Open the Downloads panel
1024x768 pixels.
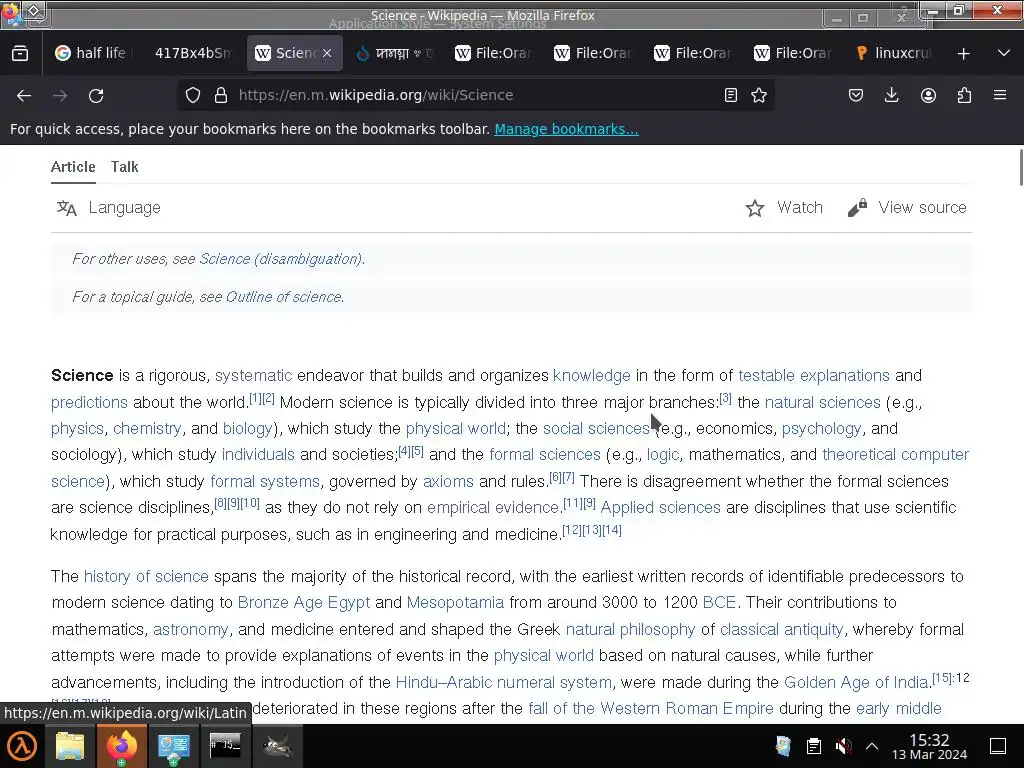pyautogui.click(x=891, y=95)
